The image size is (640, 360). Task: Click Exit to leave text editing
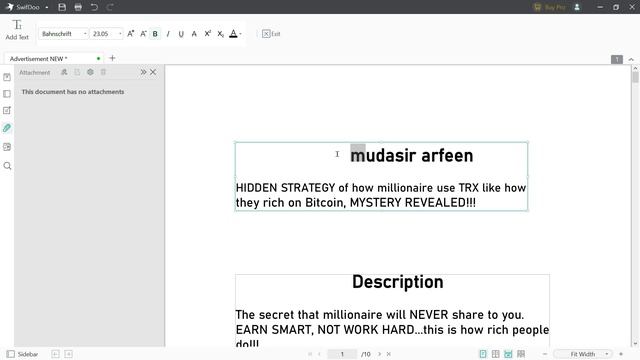[x=271, y=34]
